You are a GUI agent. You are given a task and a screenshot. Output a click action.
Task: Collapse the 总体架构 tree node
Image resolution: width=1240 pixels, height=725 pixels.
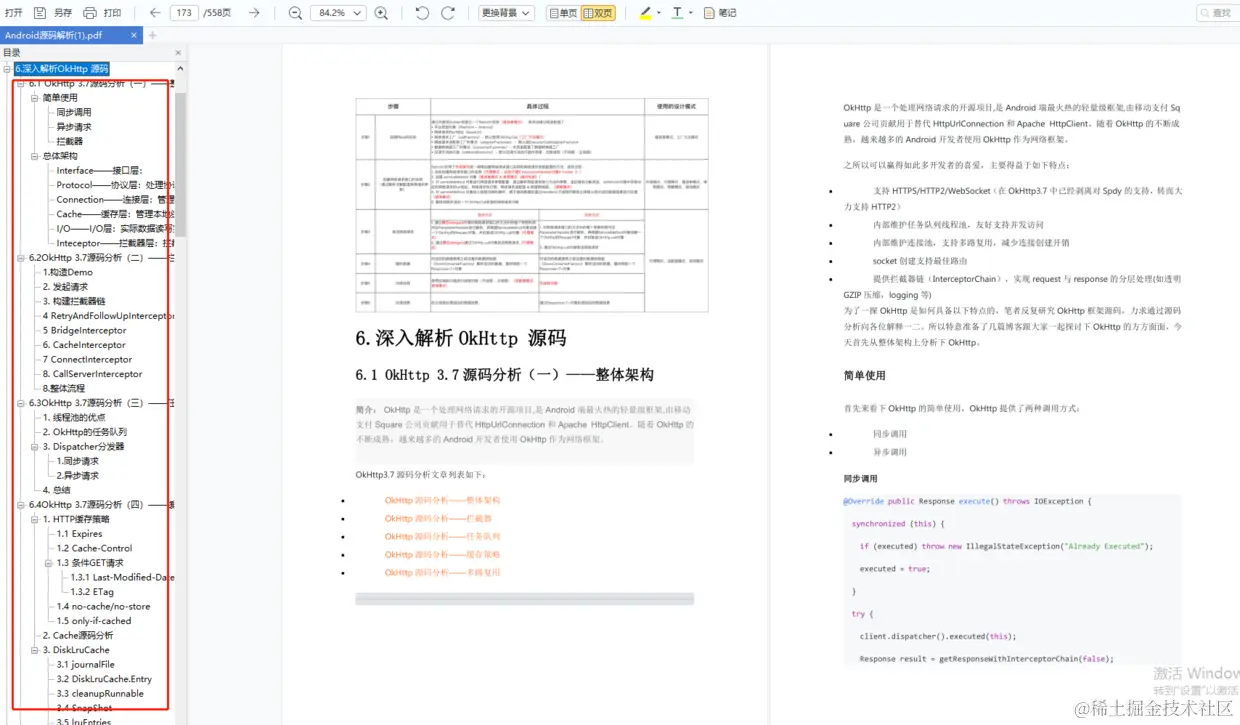click(x=35, y=156)
